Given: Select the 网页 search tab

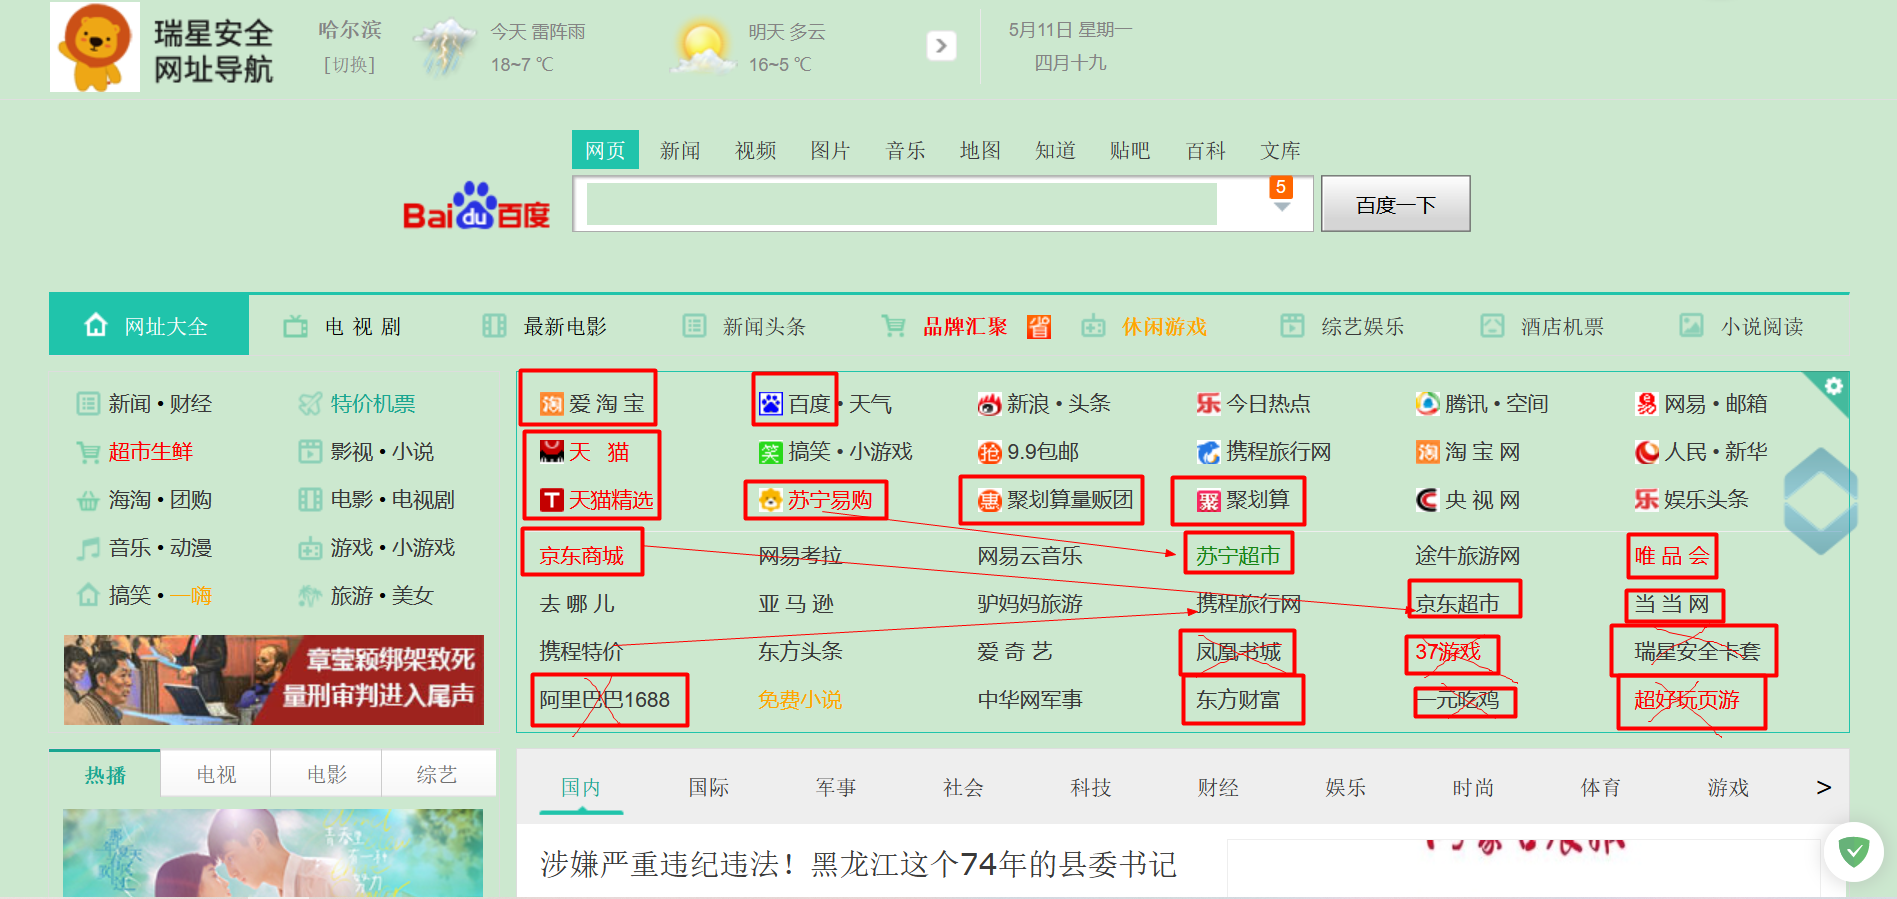Looking at the screenshot, I should (605, 150).
